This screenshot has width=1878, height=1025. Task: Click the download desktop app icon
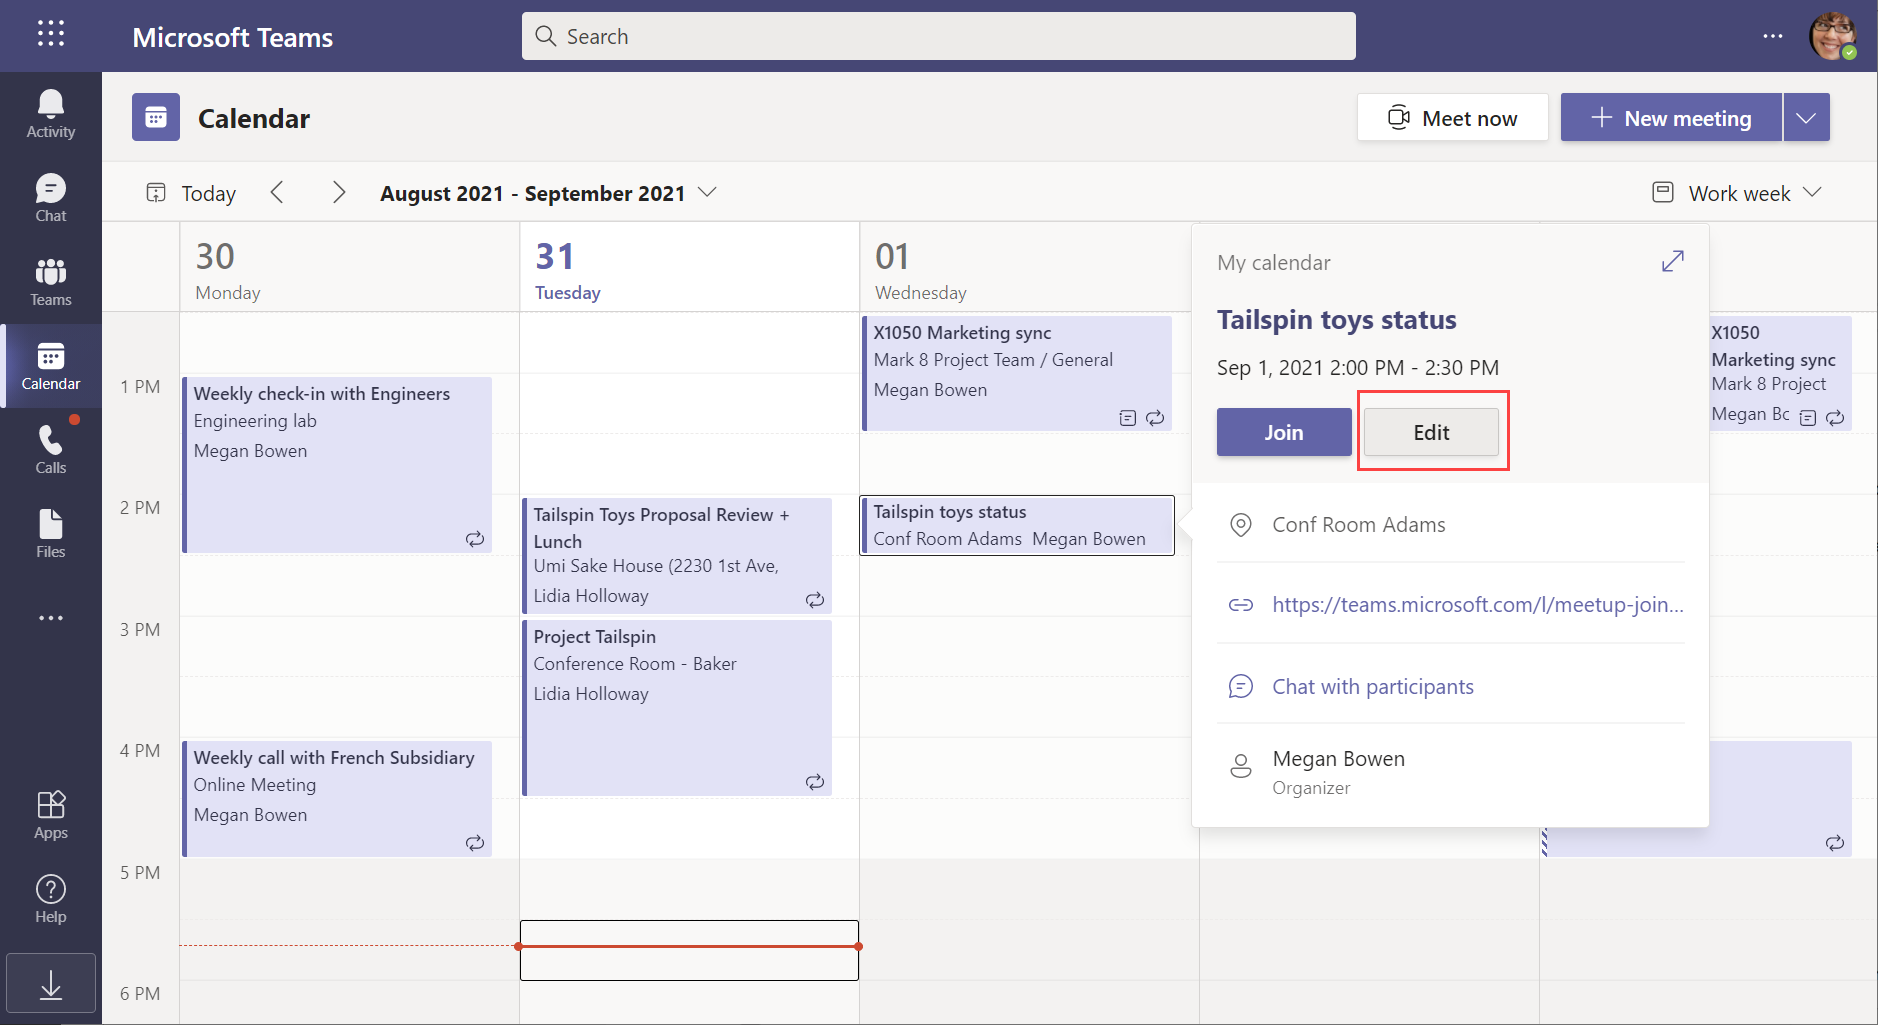click(x=51, y=984)
